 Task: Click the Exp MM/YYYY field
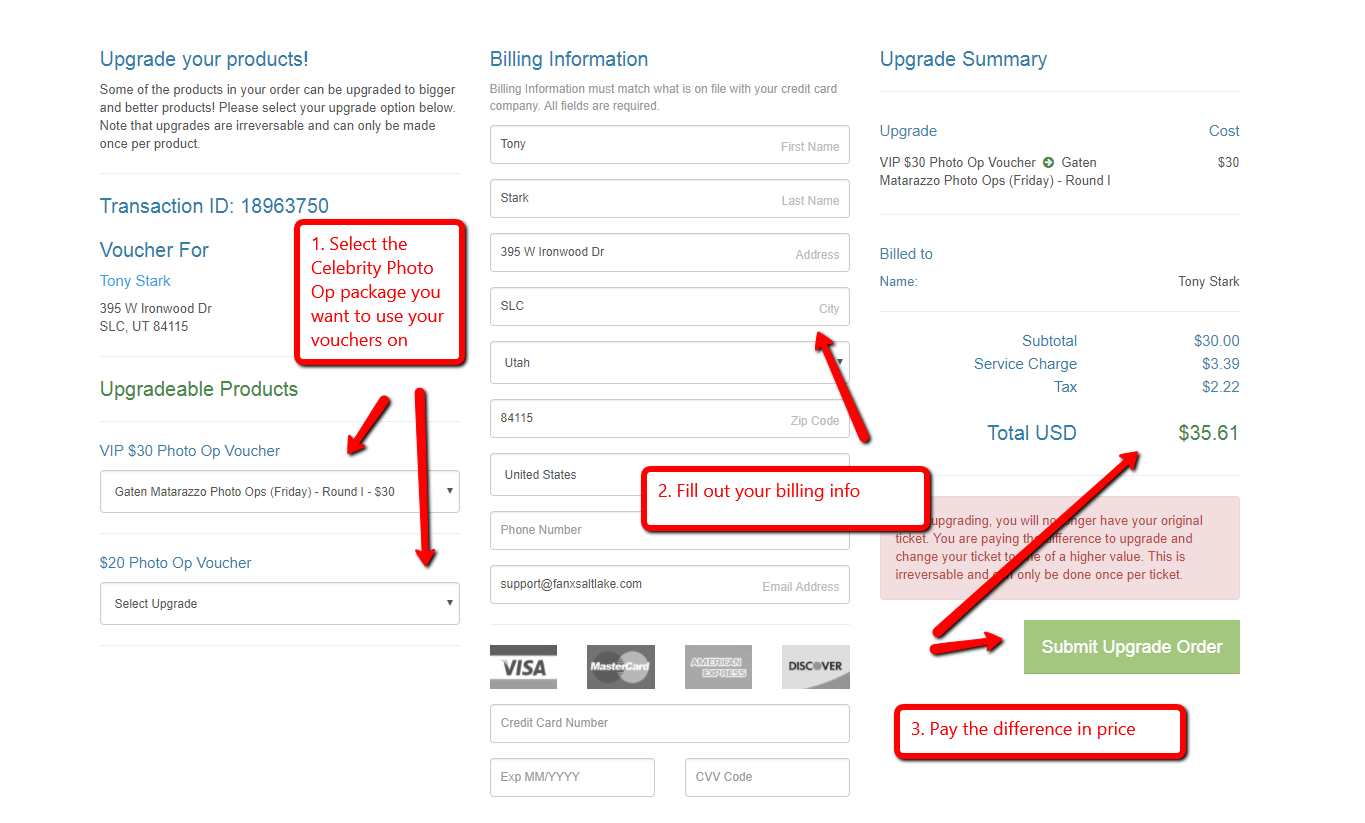[x=572, y=777]
